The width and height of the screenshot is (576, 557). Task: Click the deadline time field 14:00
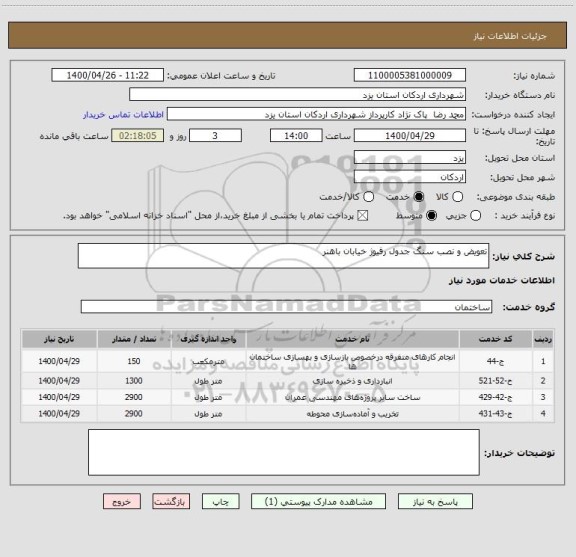coord(296,136)
